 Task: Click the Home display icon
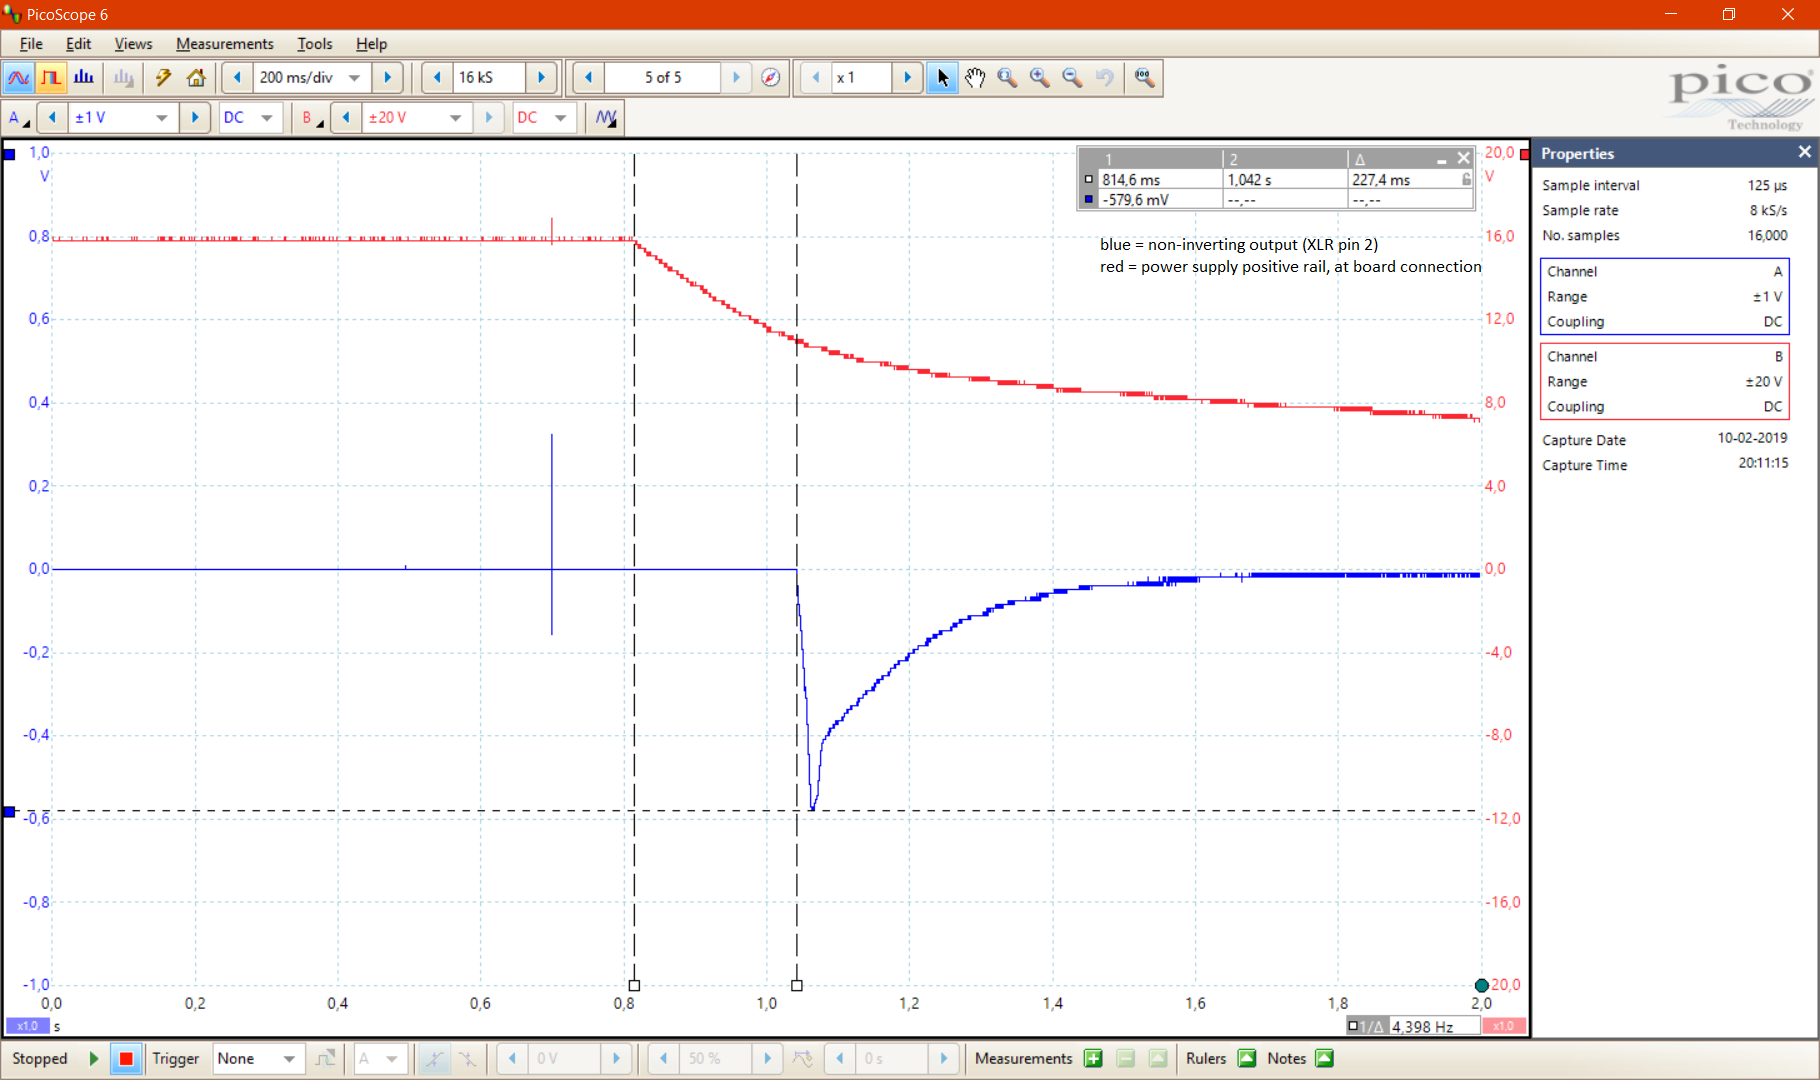(x=196, y=77)
